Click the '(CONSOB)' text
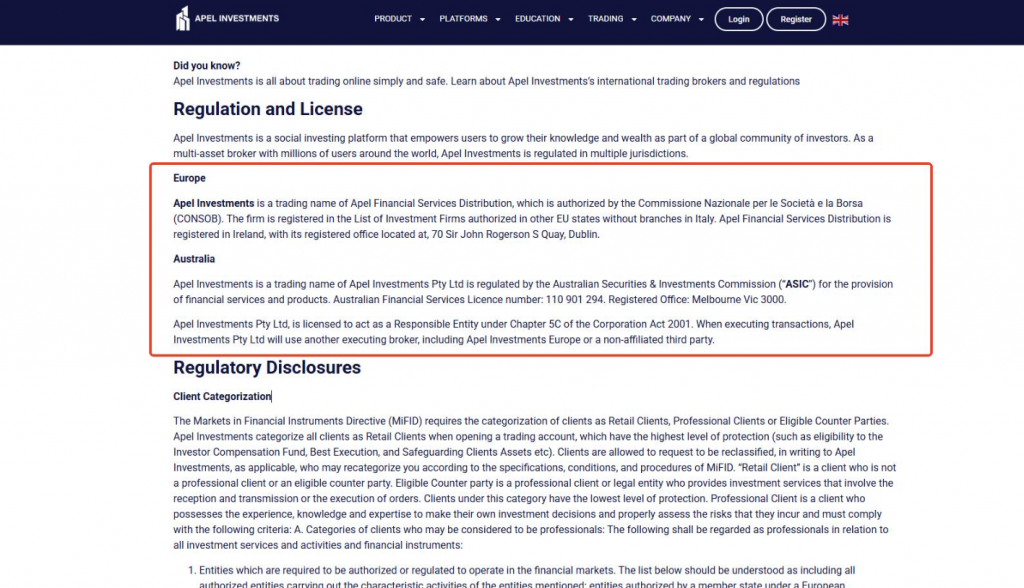The width and height of the screenshot is (1024, 588). point(198,219)
